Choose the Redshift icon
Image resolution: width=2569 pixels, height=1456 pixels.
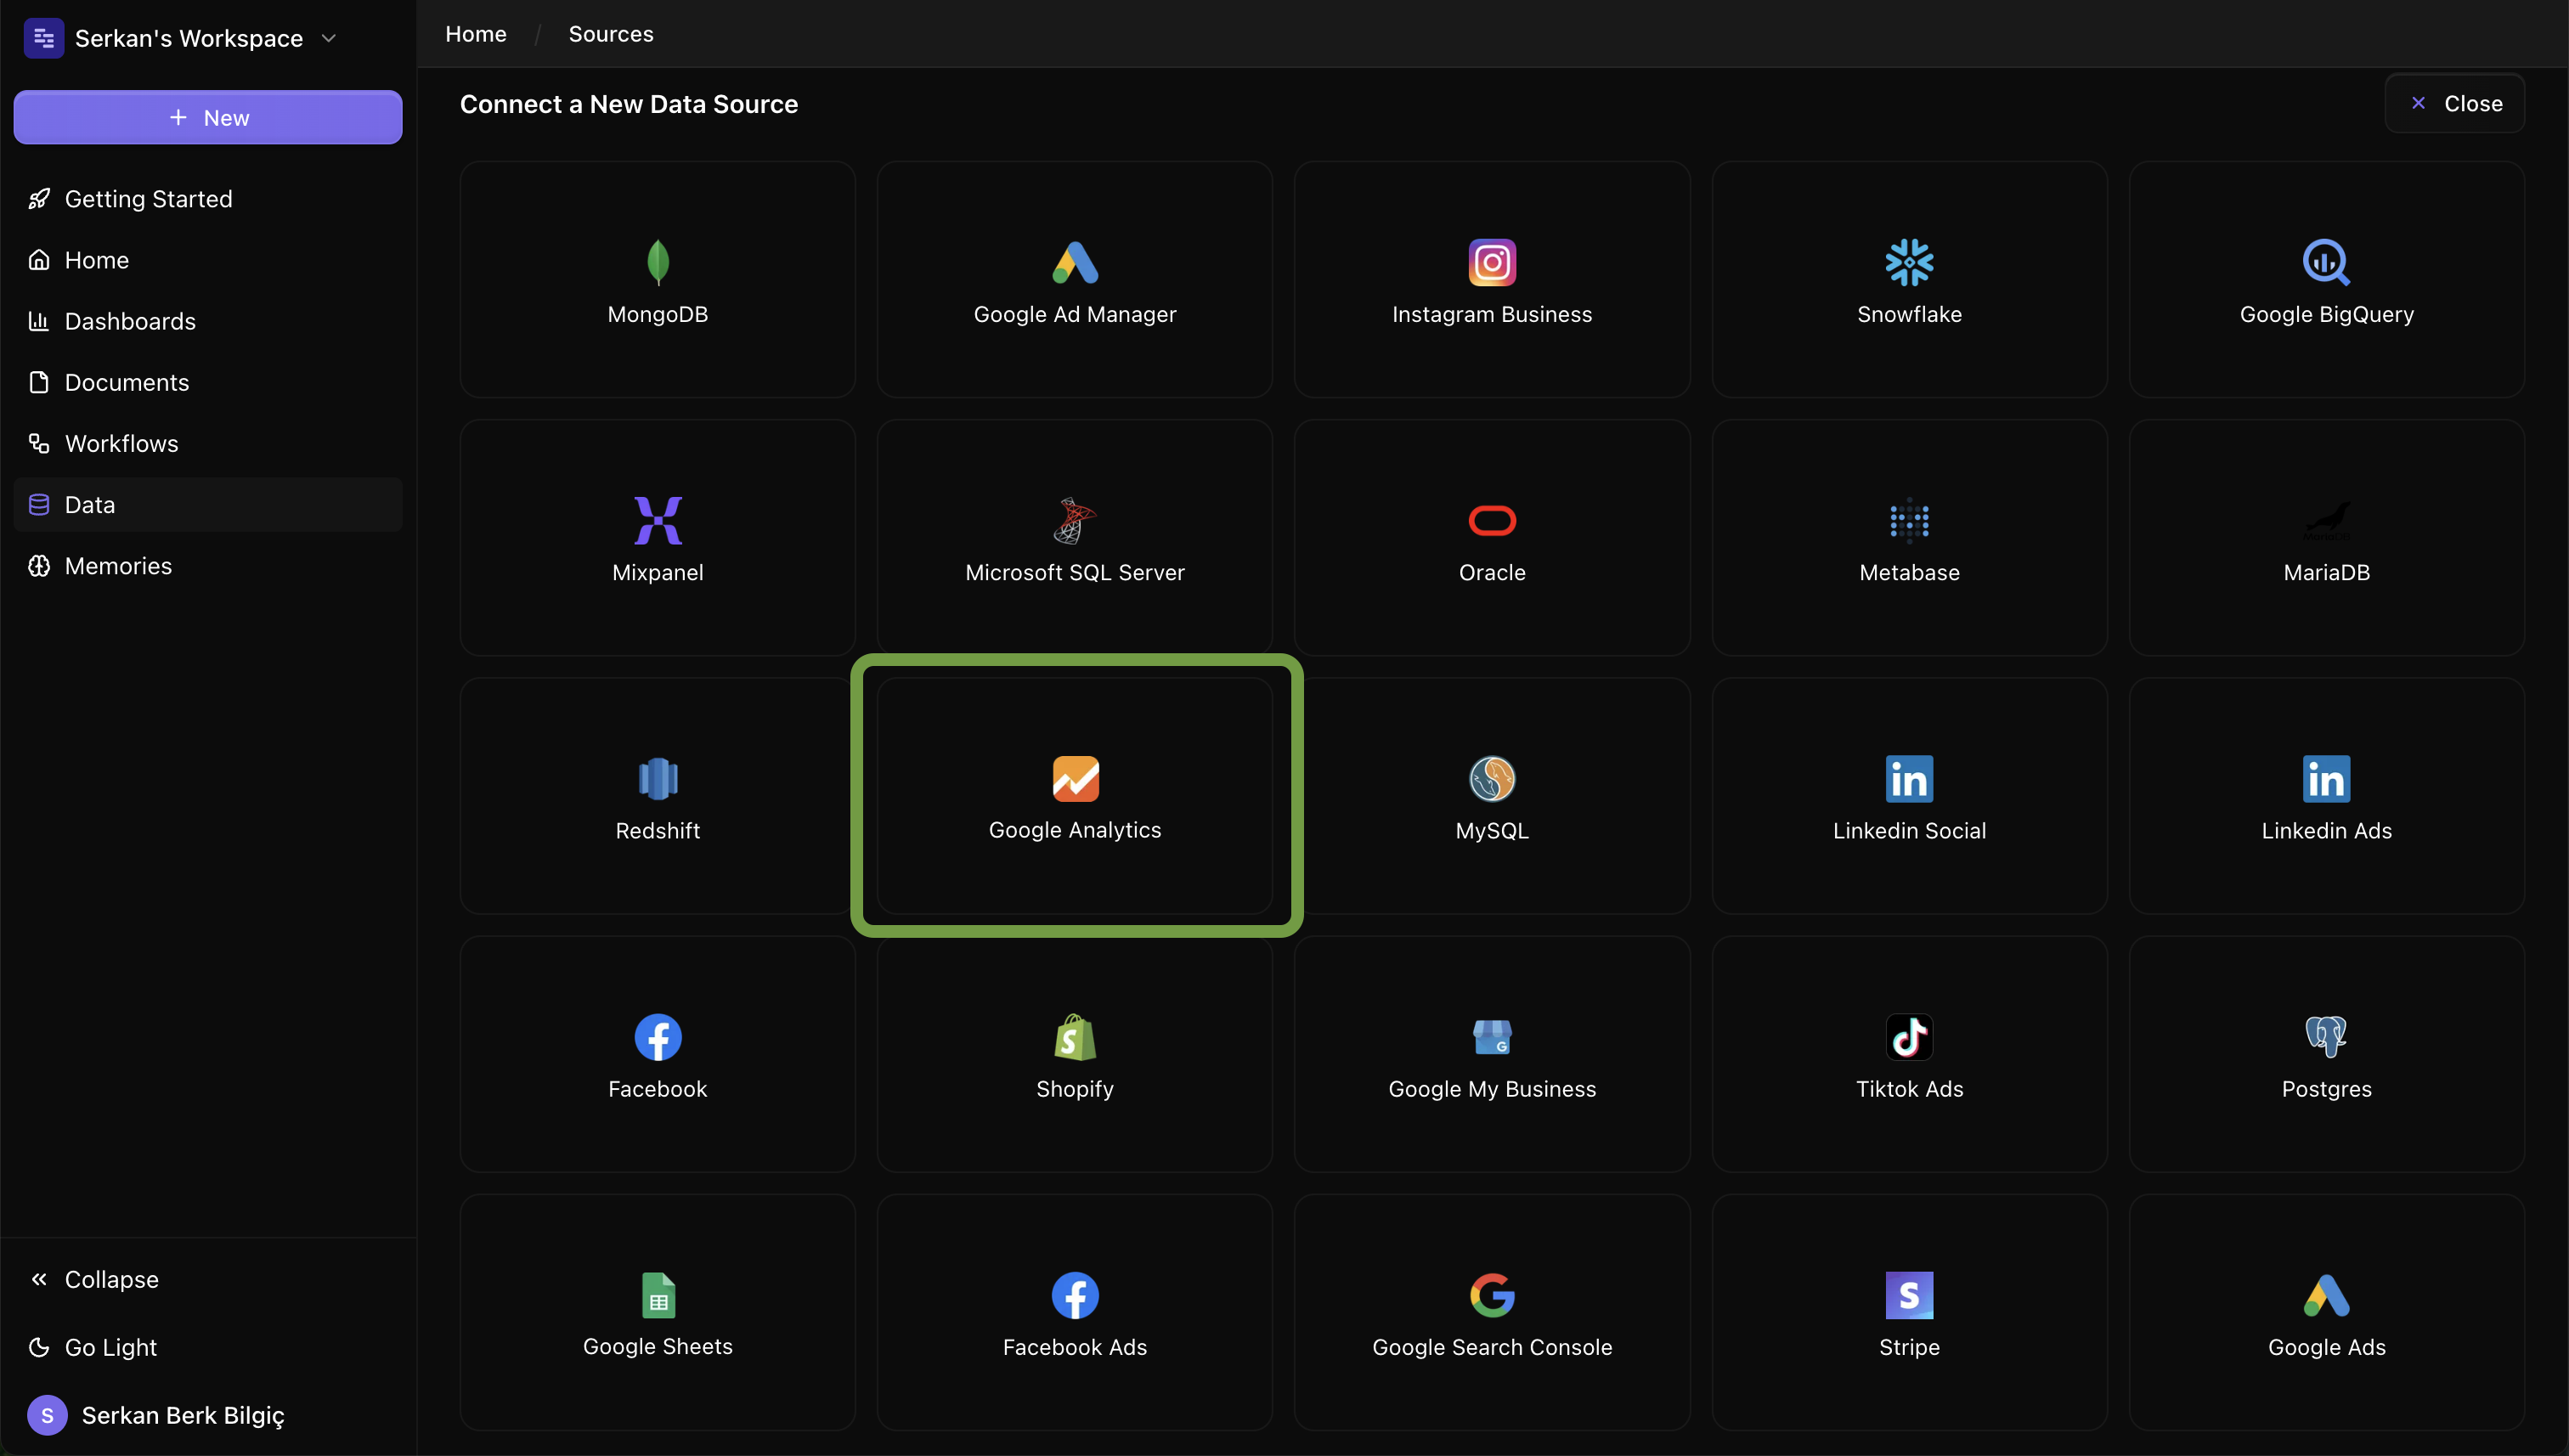(x=658, y=778)
